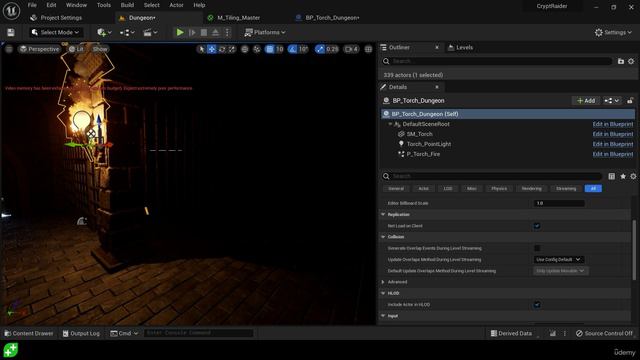
Task: Open the File menu
Action: (x=32, y=5)
